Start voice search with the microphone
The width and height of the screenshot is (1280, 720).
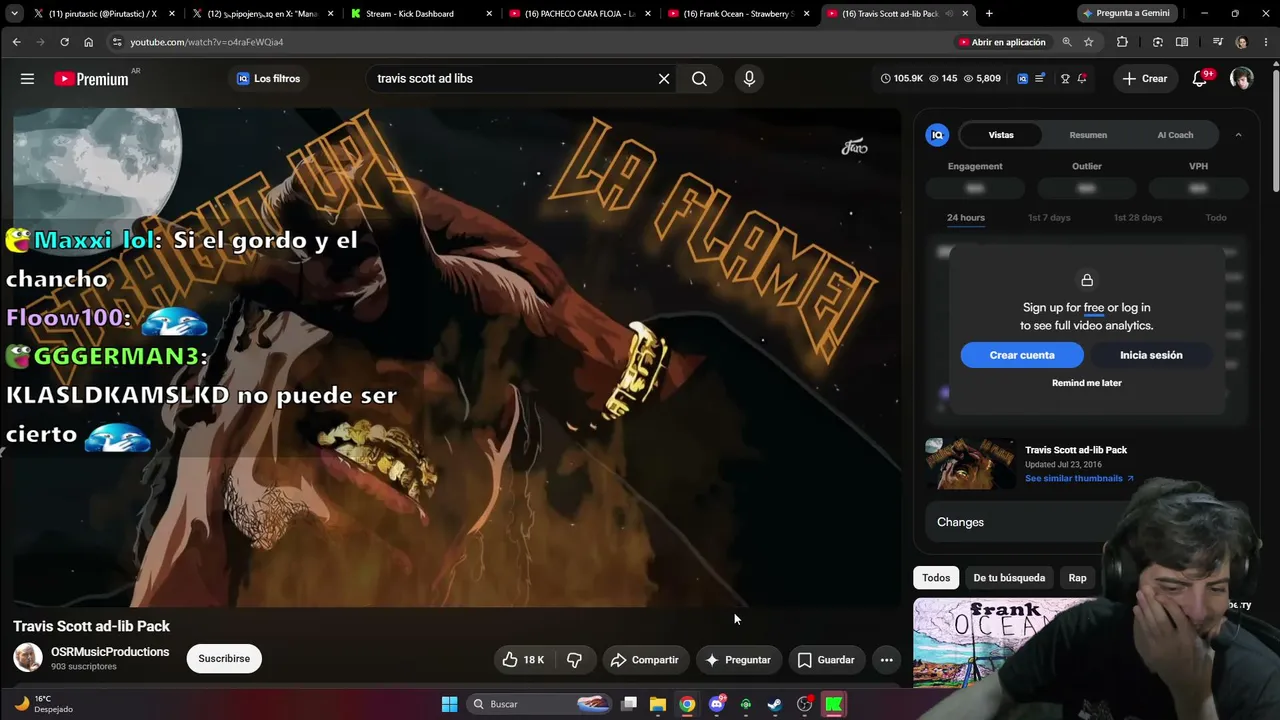[749, 79]
